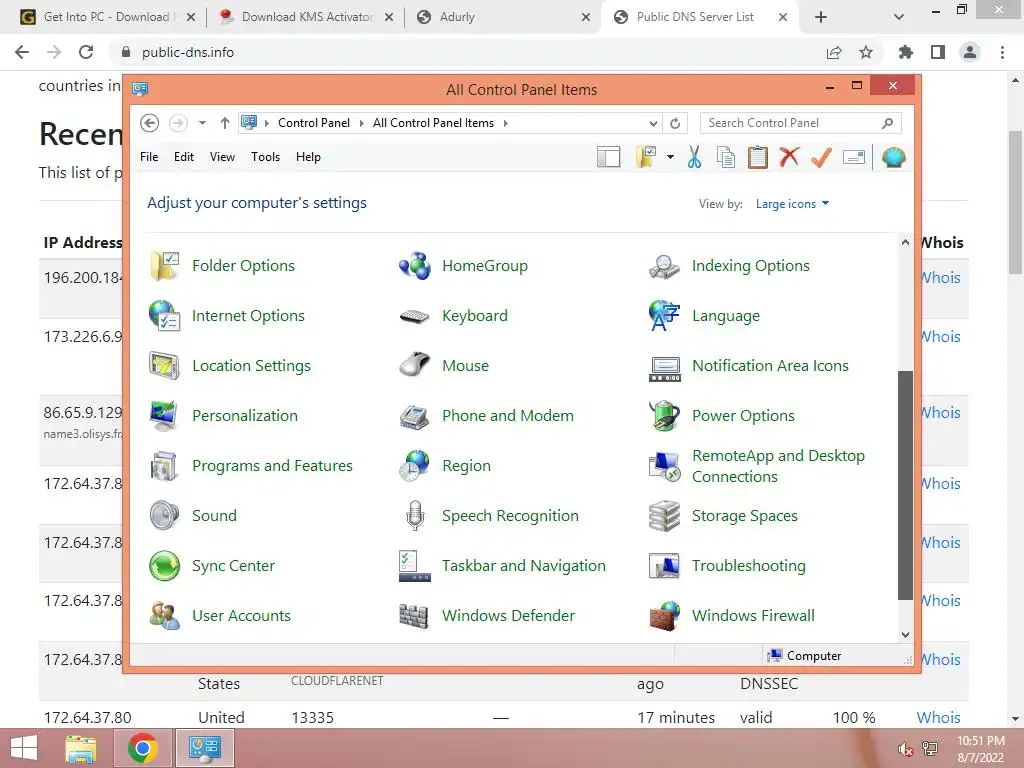Click the Control Panel vertical scrollbar thumb

pos(905,485)
